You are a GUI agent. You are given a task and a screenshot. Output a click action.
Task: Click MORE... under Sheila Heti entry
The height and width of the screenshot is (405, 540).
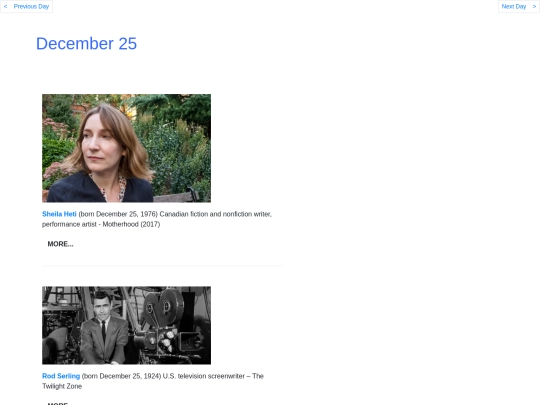point(61,244)
